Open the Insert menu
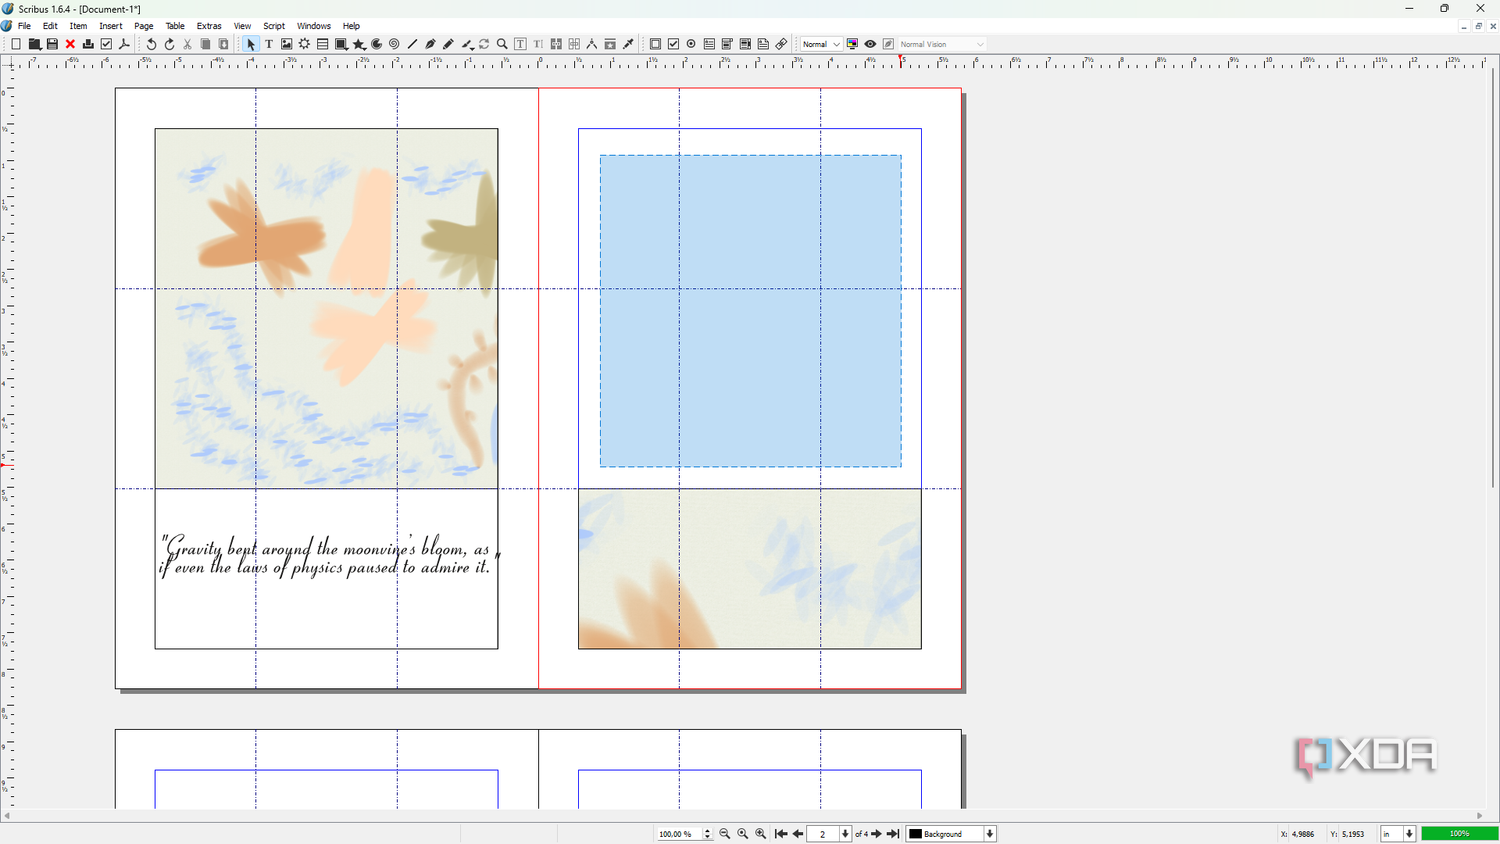The height and width of the screenshot is (844, 1500). tap(111, 26)
